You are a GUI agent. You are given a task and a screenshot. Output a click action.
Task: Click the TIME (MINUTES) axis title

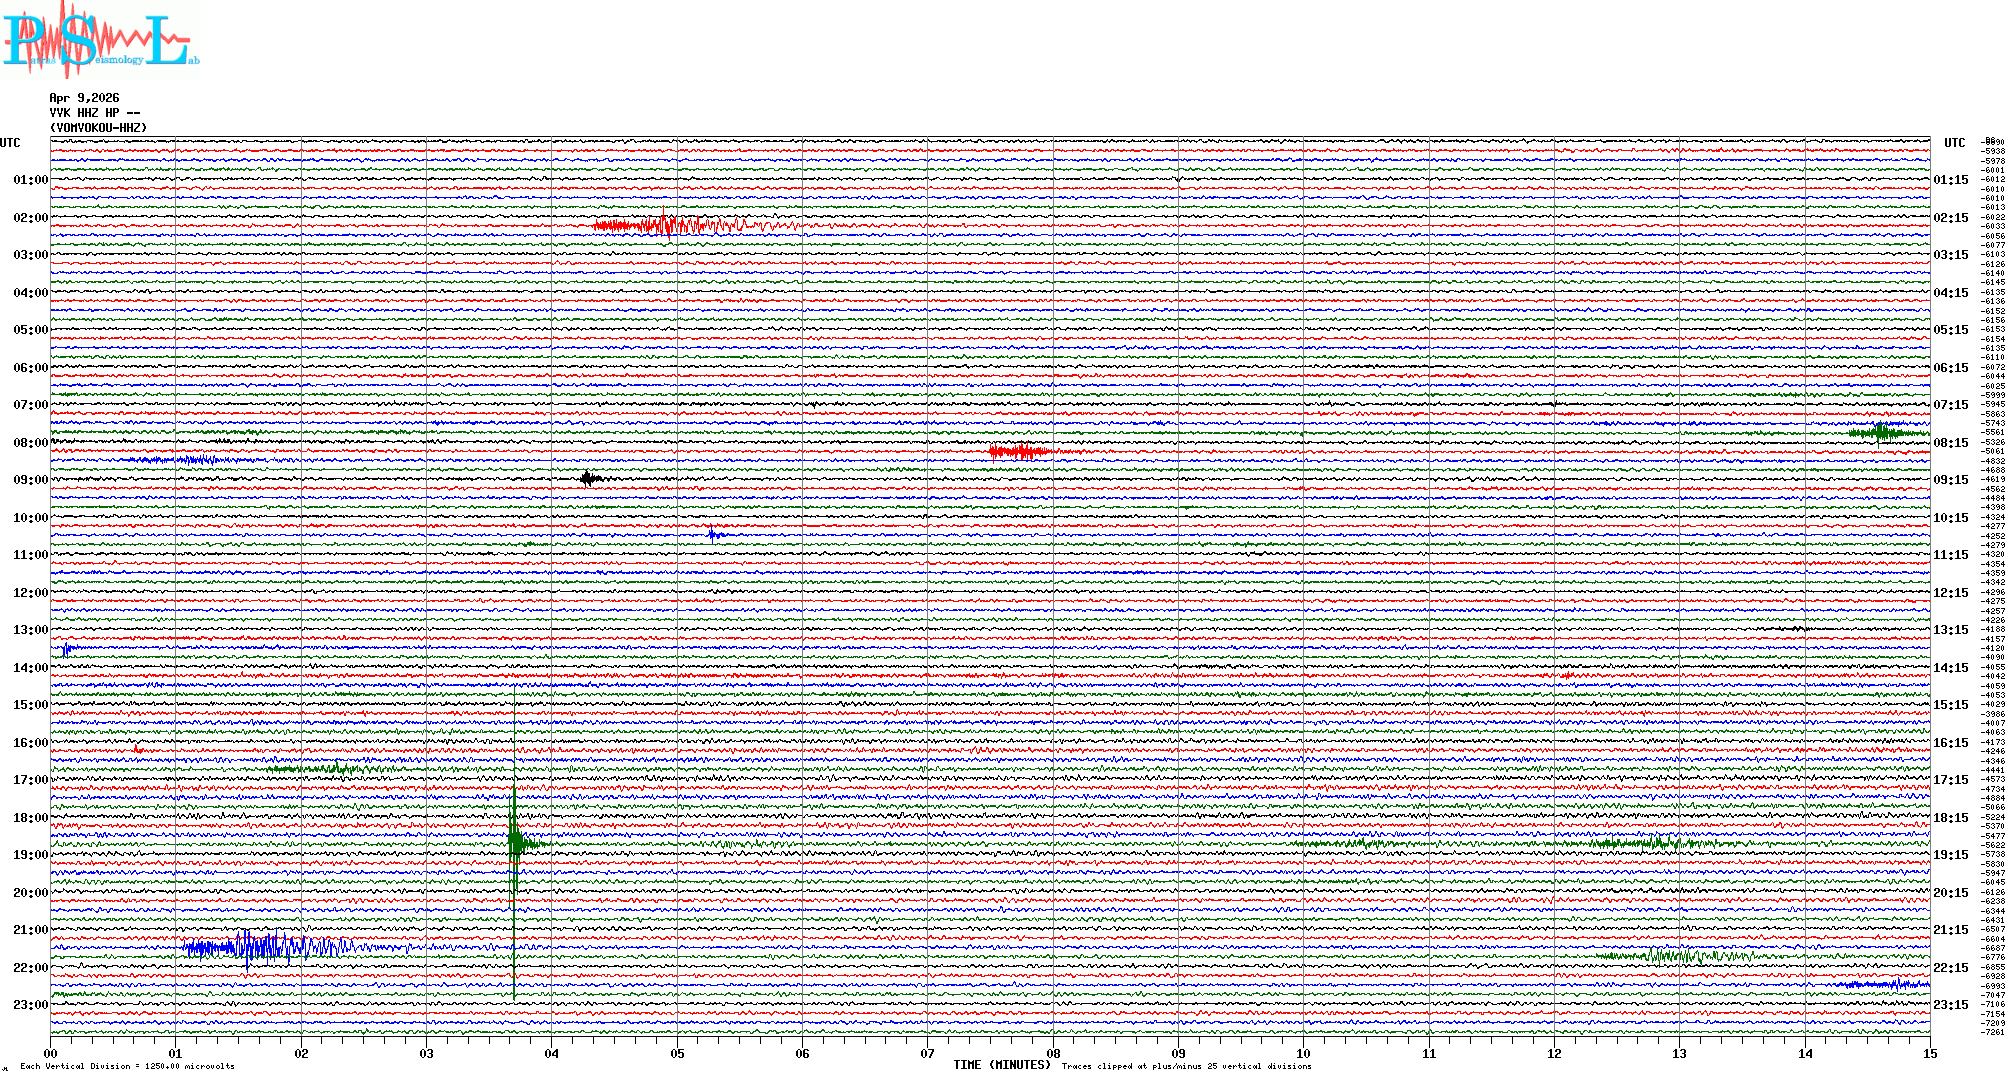pos(1002,1065)
